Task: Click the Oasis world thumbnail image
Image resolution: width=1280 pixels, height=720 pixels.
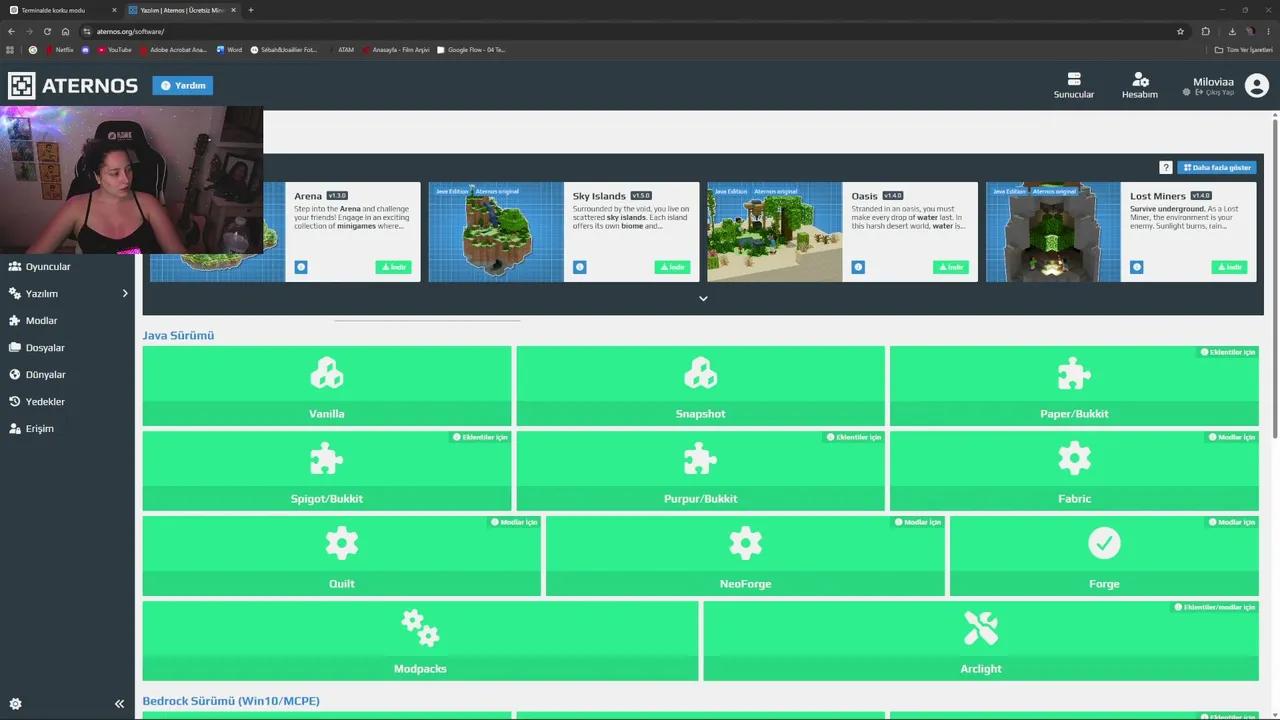Action: click(775, 232)
